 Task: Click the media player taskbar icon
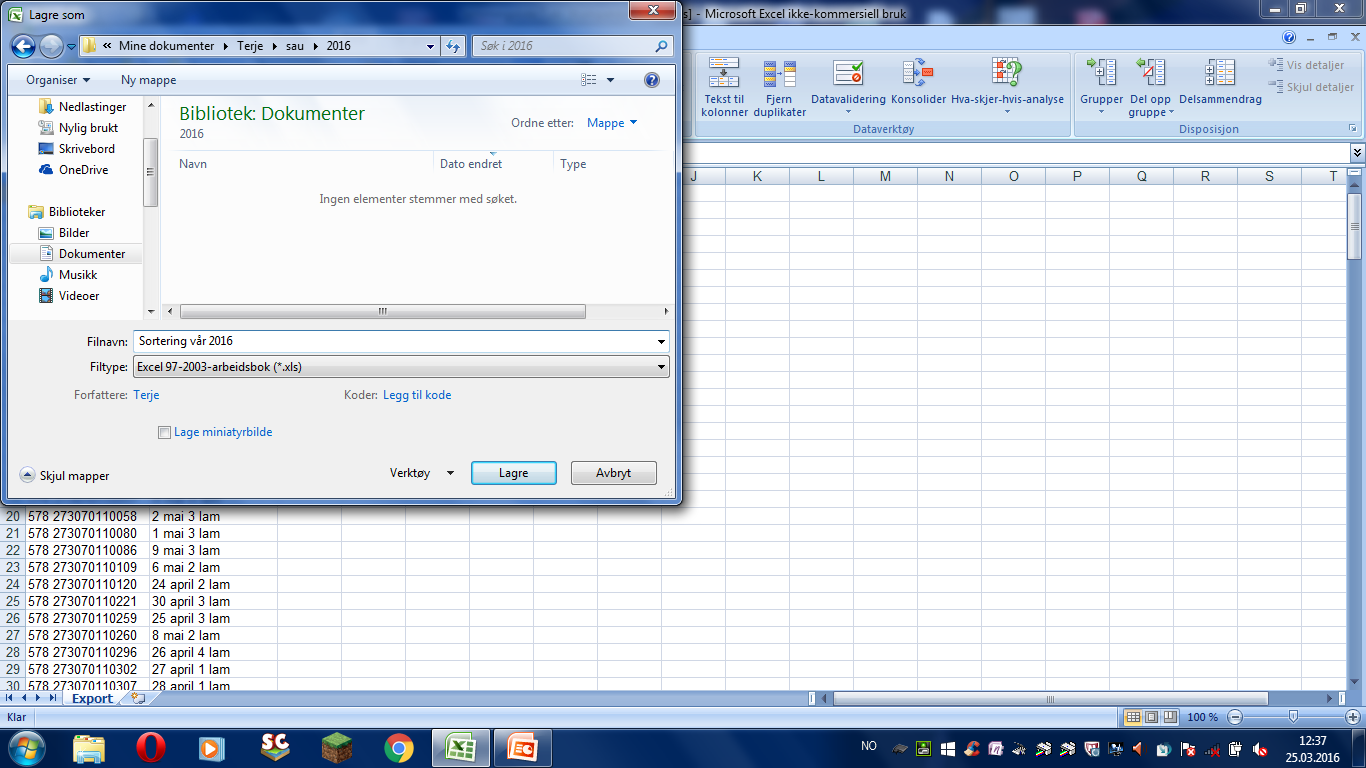coord(212,748)
